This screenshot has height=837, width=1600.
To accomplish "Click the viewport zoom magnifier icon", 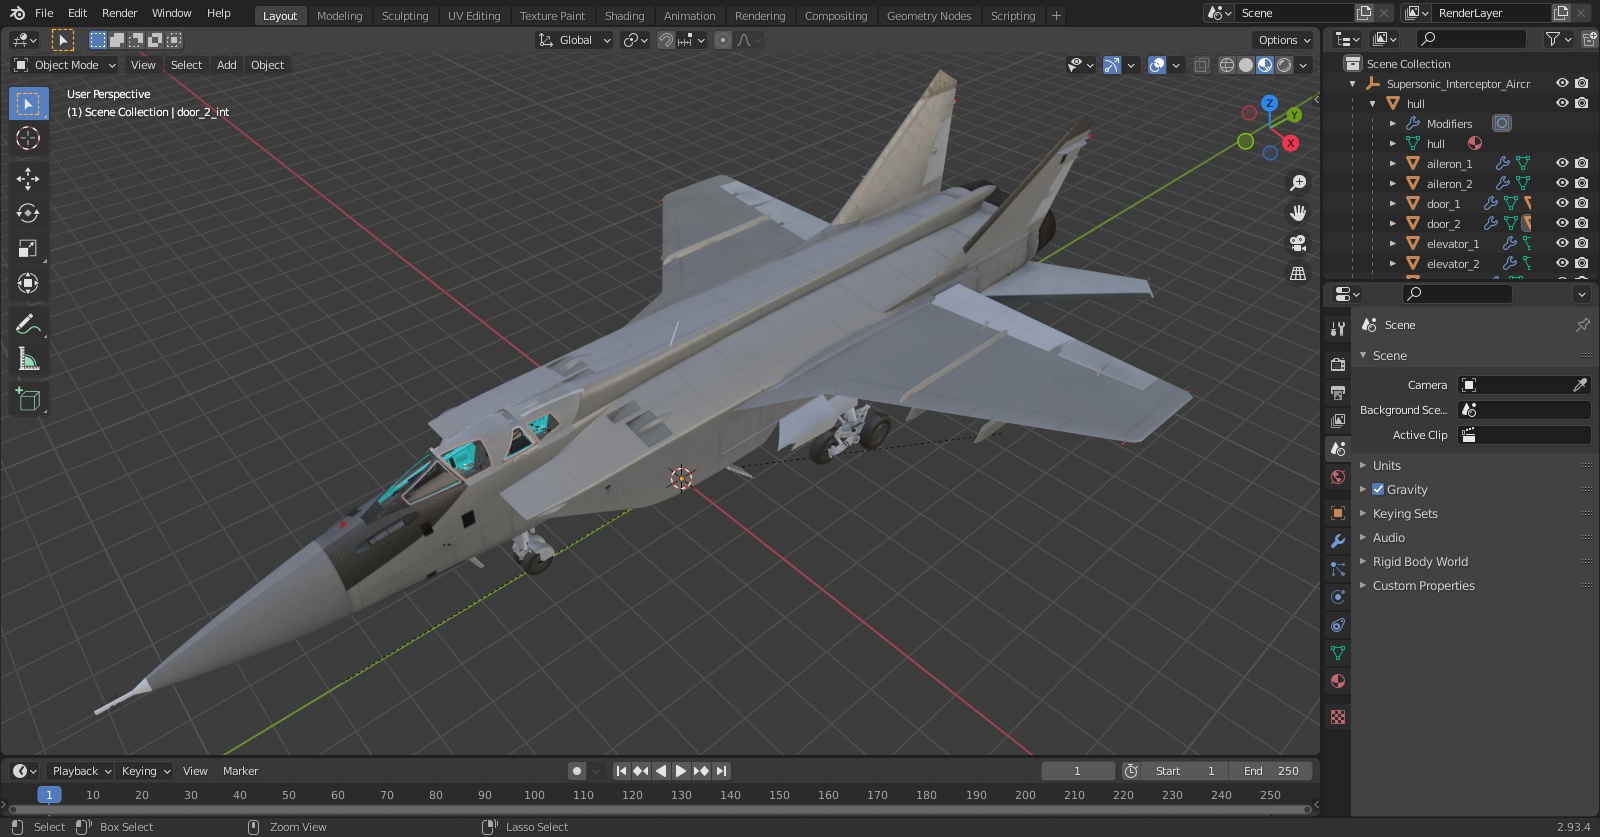I will pyautogui.click(x=1298, y=183).
